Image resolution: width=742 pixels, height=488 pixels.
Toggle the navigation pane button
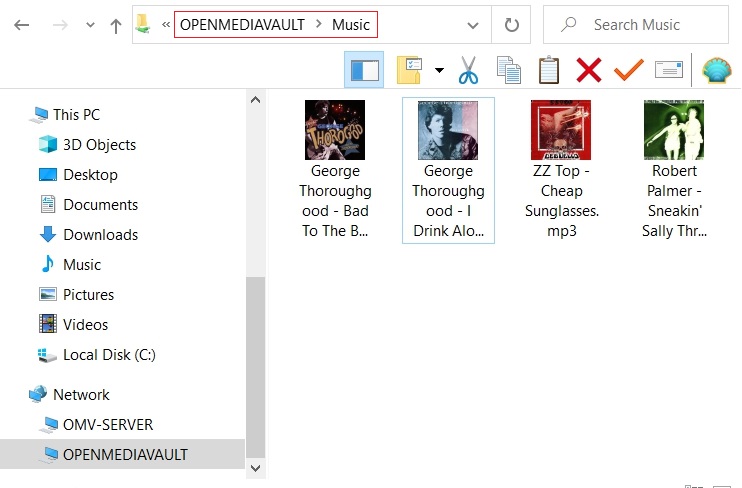(x=363, y=70)
